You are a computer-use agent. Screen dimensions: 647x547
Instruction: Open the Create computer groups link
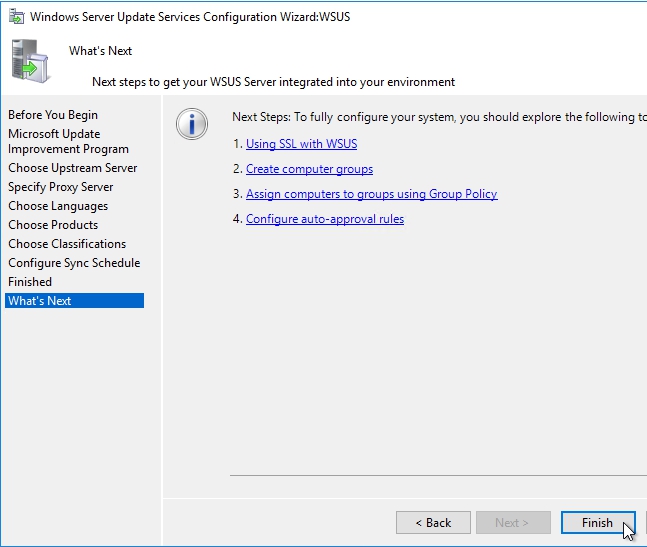click(x=309, y=169)
